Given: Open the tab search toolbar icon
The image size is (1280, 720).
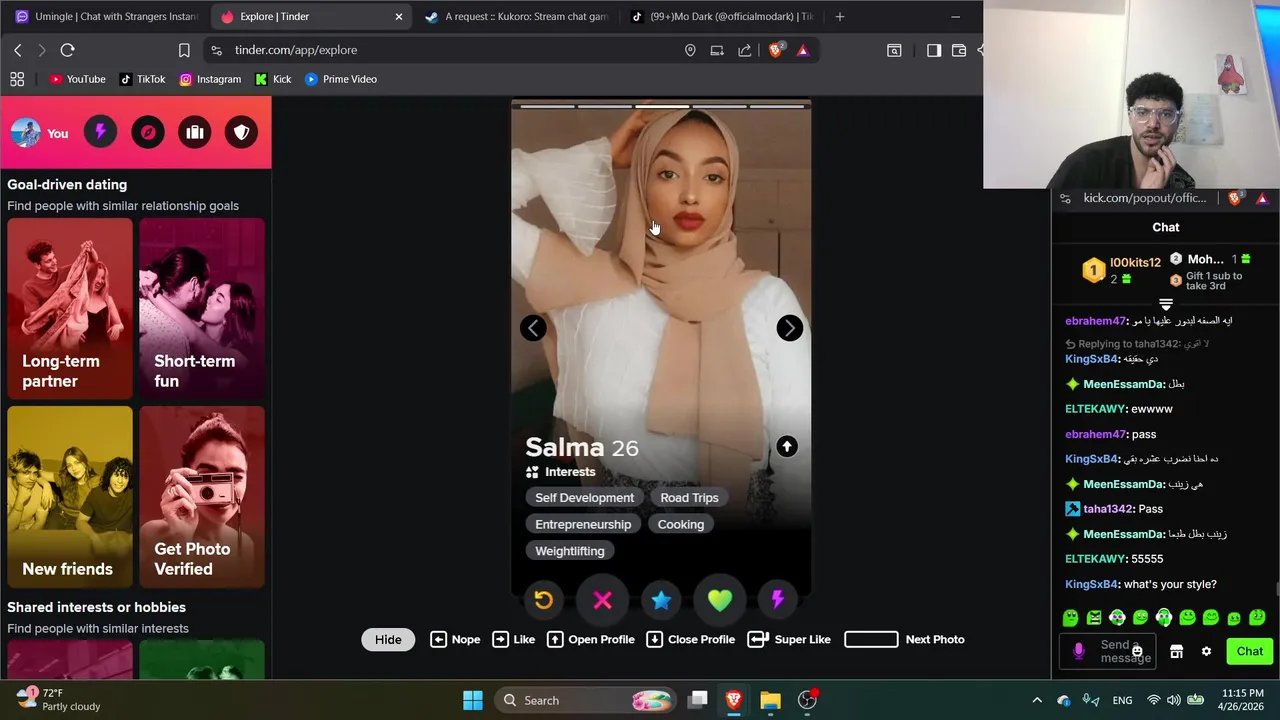Looking at the screenshot, I should click(894, 50).
